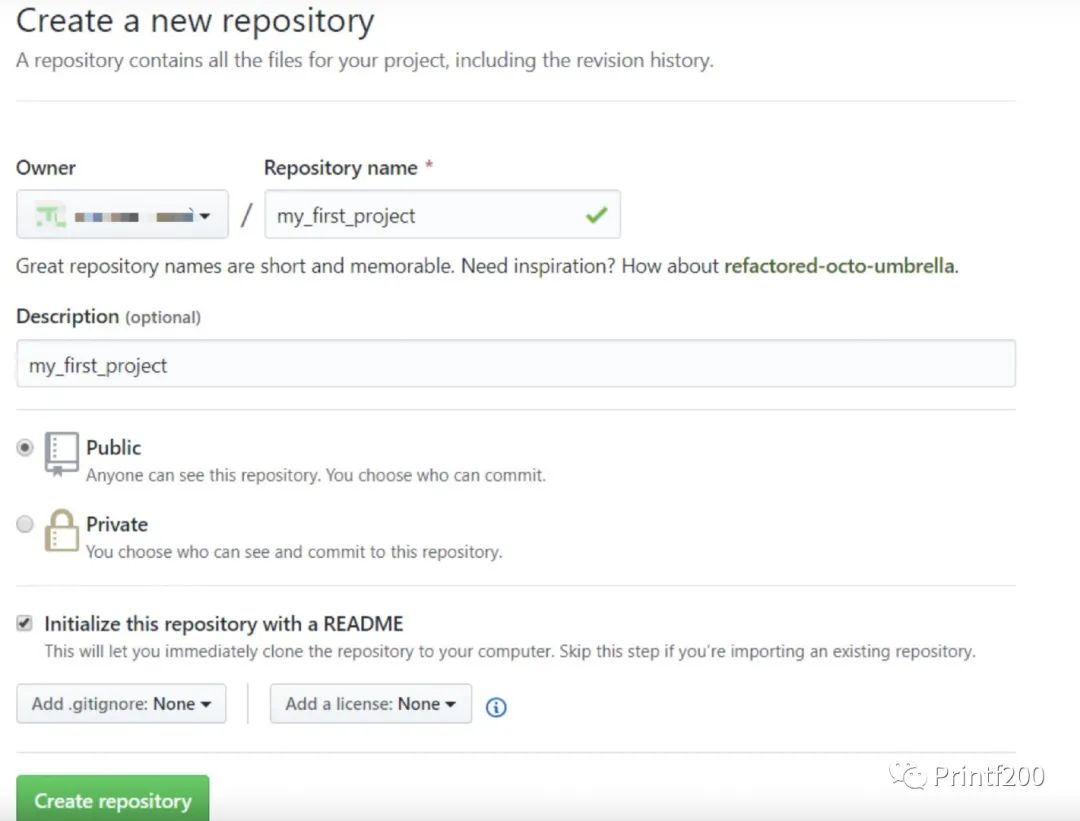Select the Public radio button
Image resolution: width=1080 pixels, height=821 pixels.
click(25, 448)
